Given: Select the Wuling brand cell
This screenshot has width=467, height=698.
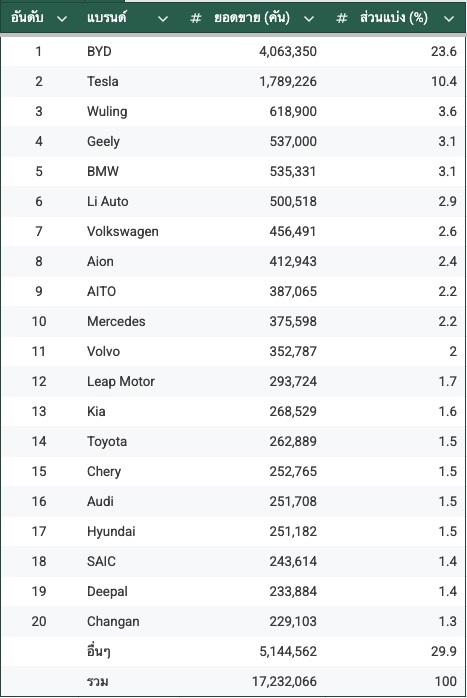Looking at the screenshot, I should 107,111.
